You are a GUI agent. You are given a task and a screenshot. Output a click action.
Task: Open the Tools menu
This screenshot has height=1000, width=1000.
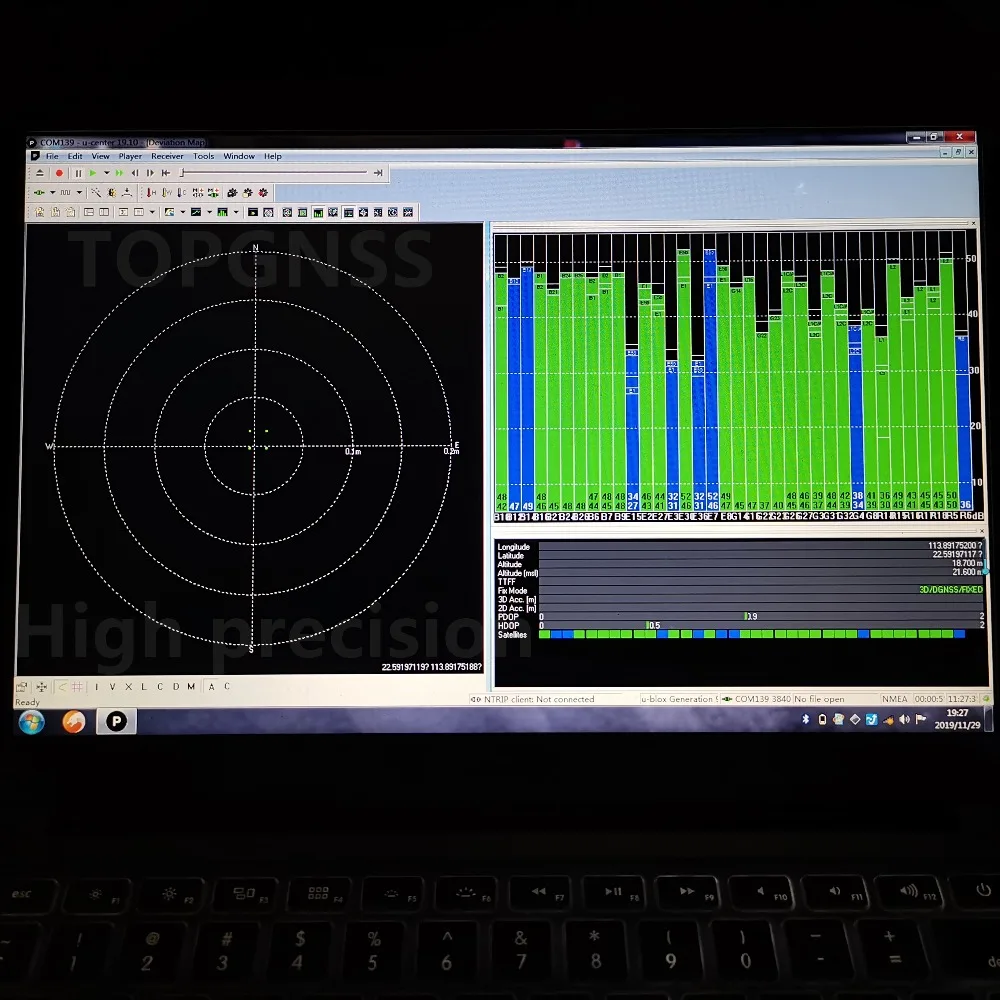click(203, 156)
